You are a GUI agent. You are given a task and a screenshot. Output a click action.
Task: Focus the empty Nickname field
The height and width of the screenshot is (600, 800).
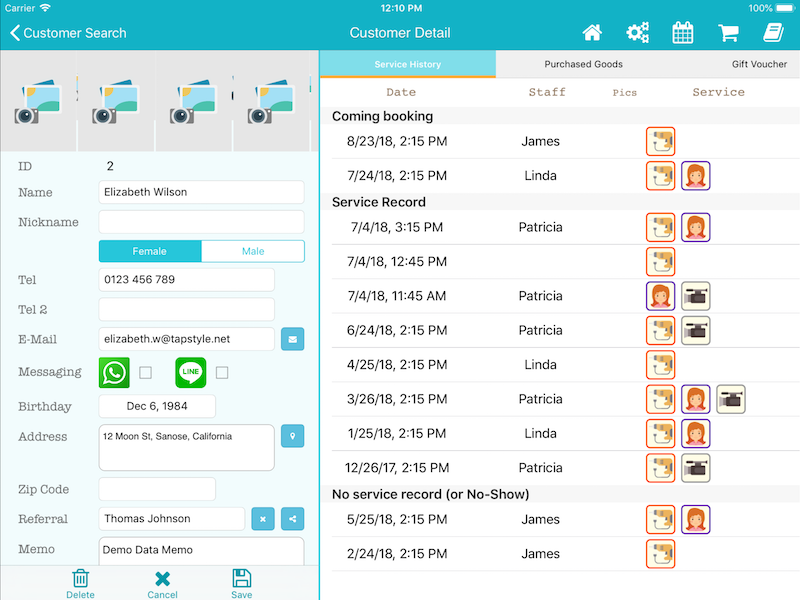(x=202, y=222)
